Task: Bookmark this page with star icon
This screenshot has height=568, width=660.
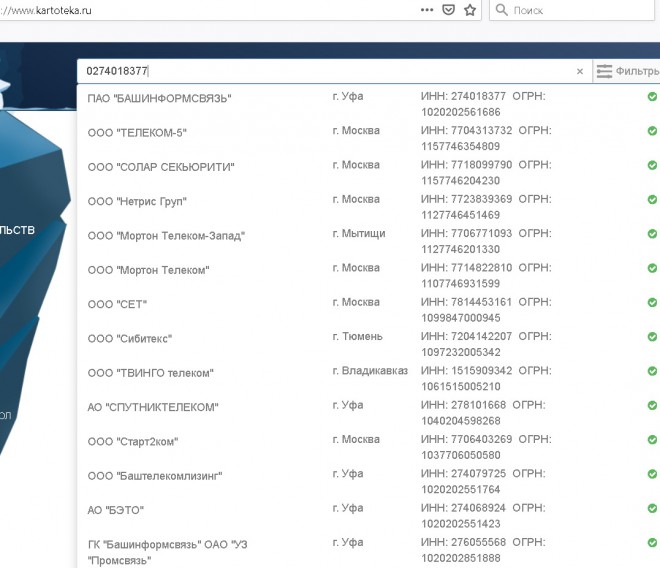Action: pos(470,10)
